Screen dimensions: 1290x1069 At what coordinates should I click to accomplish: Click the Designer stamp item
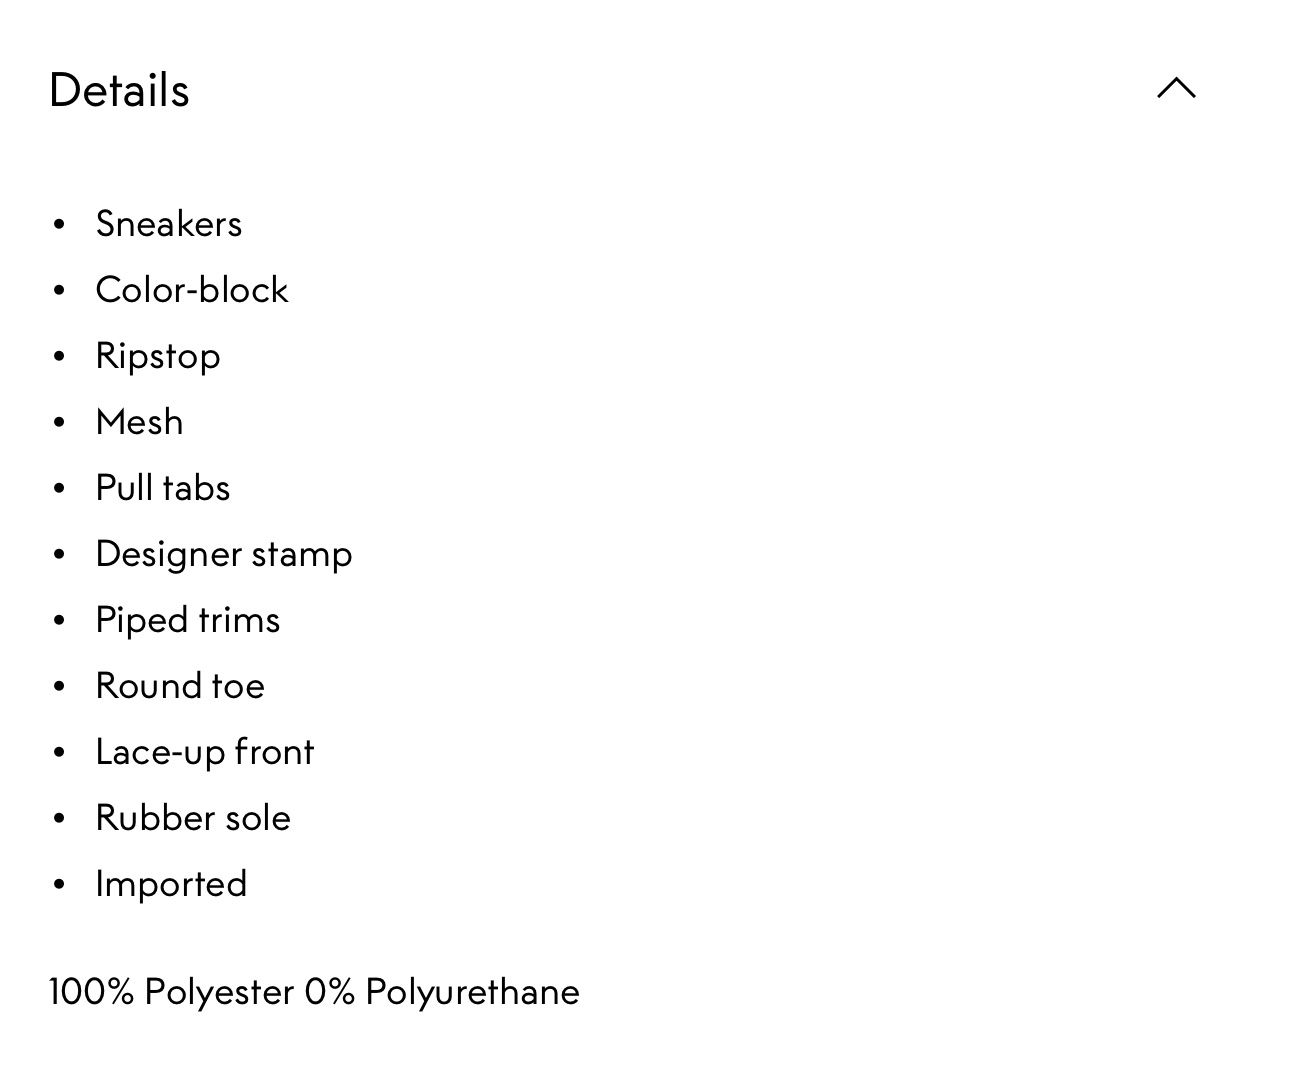click(224, 555)
